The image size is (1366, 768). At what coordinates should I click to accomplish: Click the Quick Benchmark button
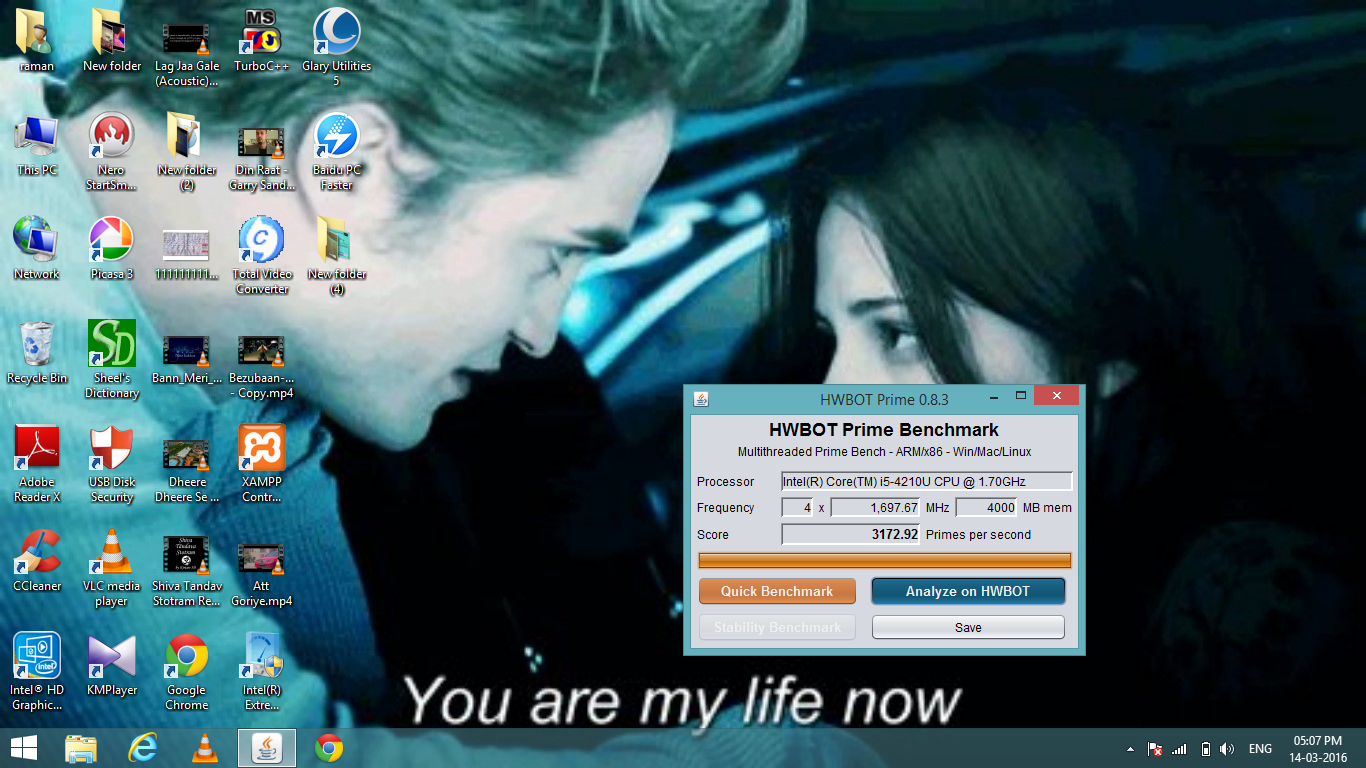[x=777, y=591]
